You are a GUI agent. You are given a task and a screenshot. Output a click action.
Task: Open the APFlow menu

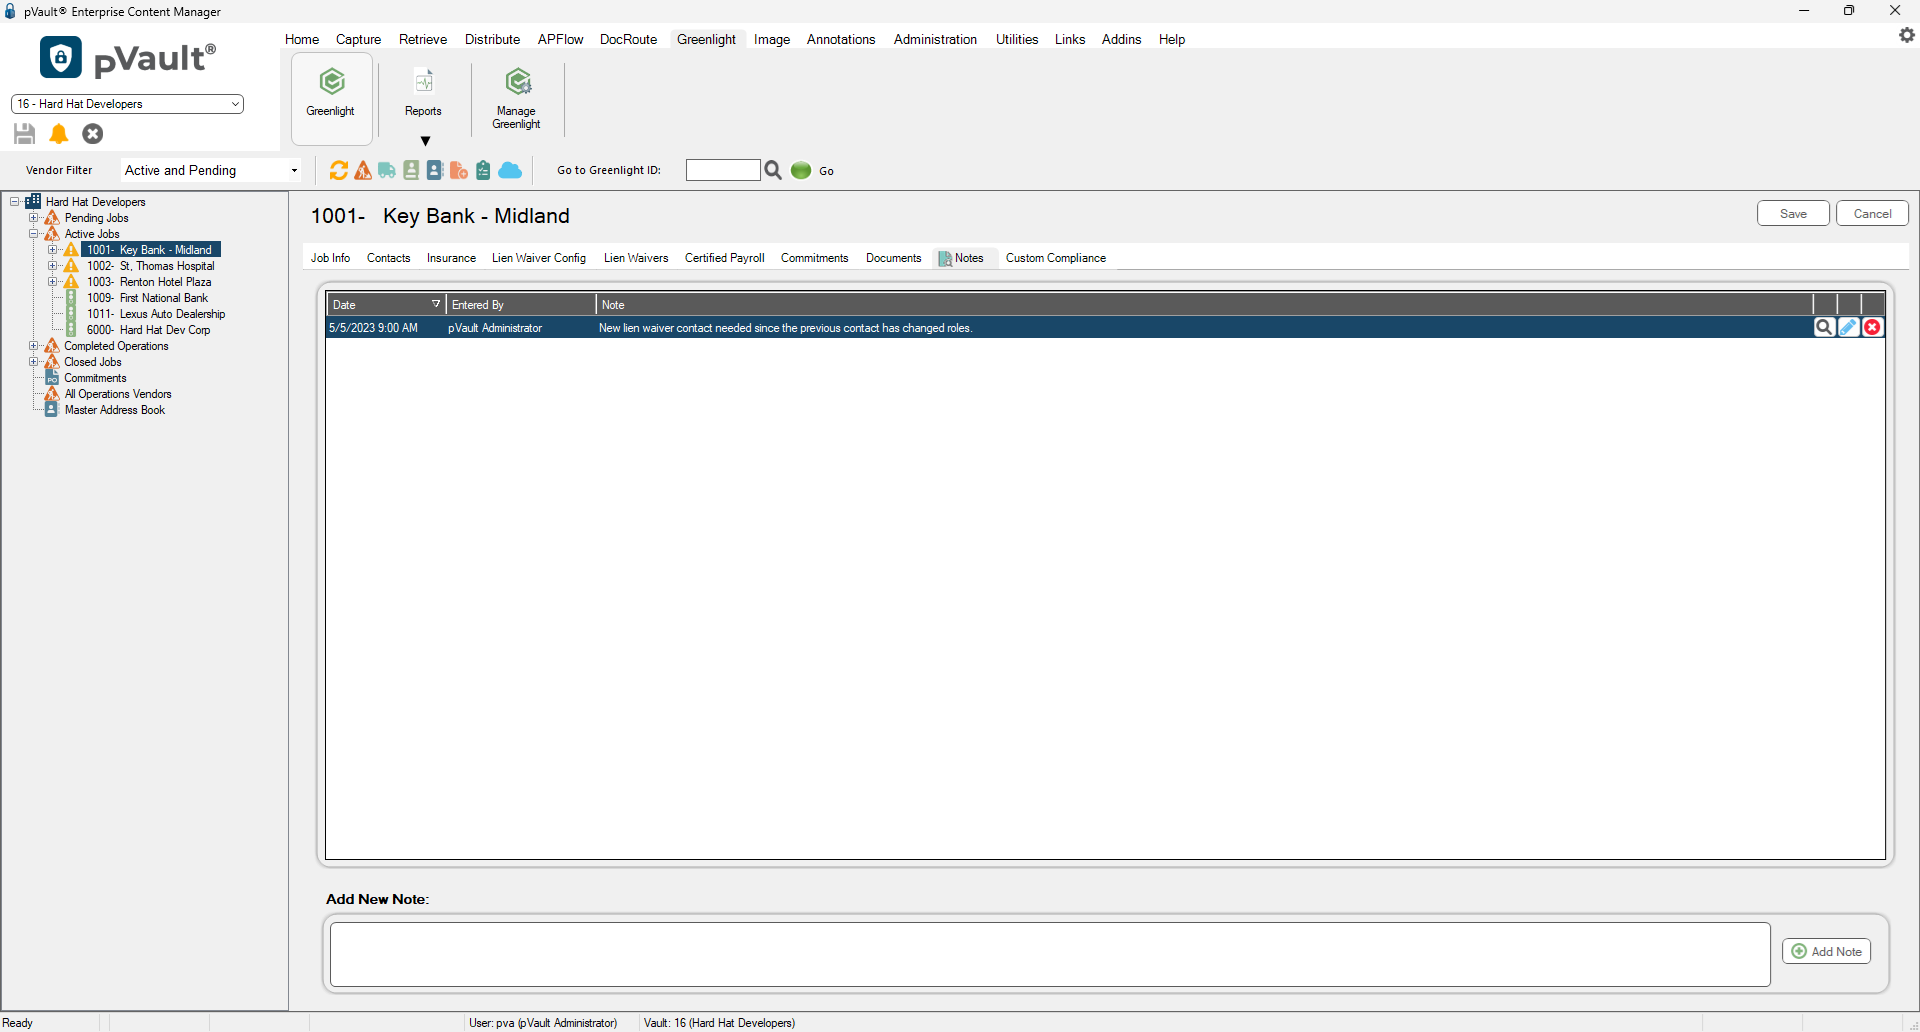[560, 39]
